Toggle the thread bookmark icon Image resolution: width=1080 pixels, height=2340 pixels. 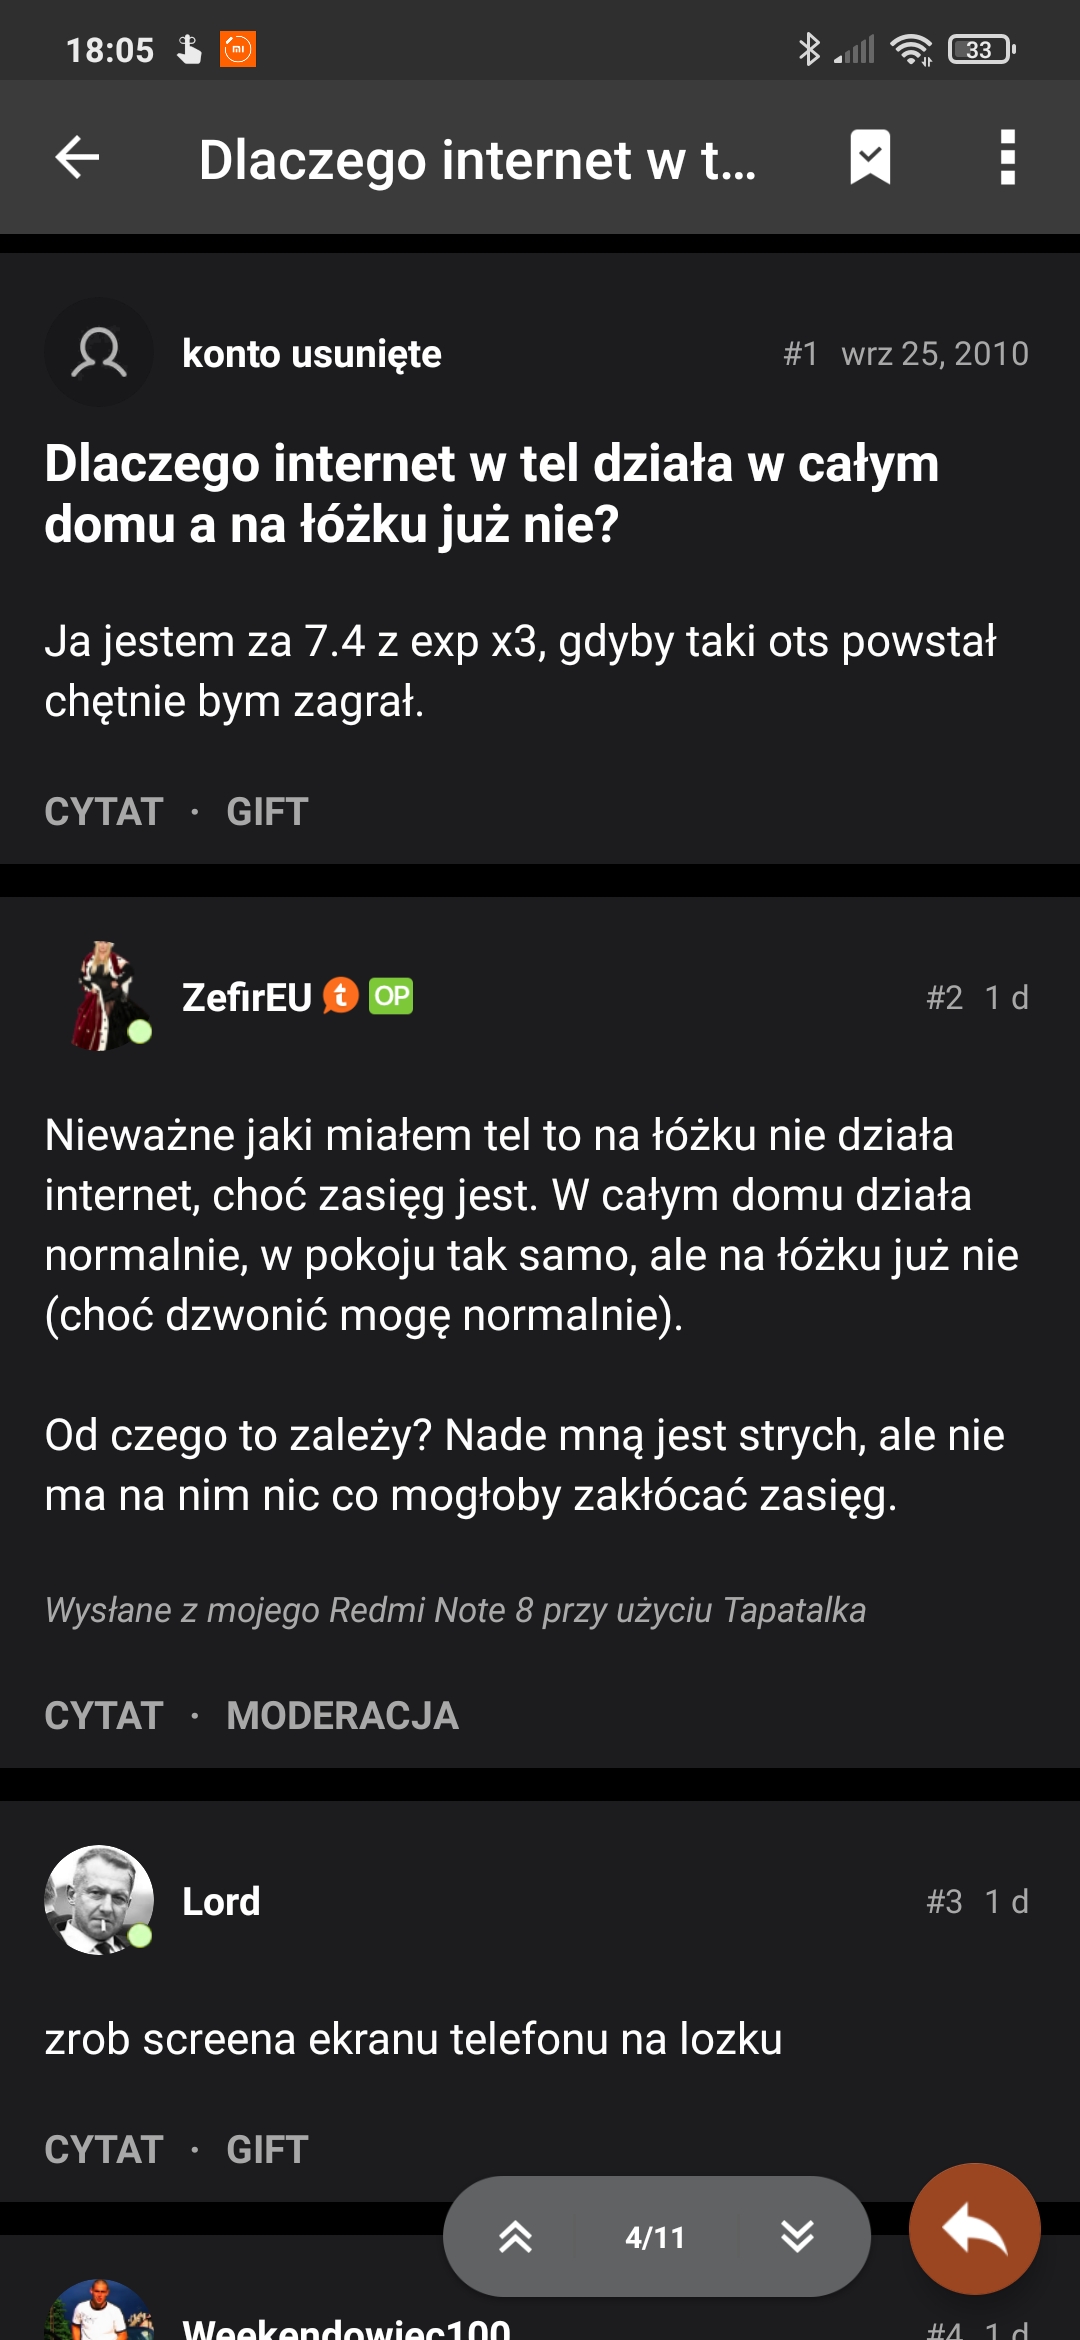(870, 157)
